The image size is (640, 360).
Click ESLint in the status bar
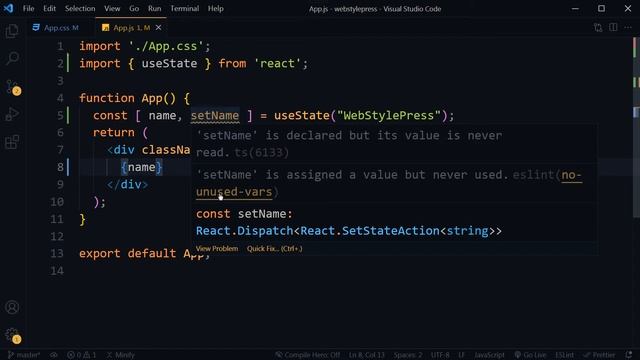point(564,355)
